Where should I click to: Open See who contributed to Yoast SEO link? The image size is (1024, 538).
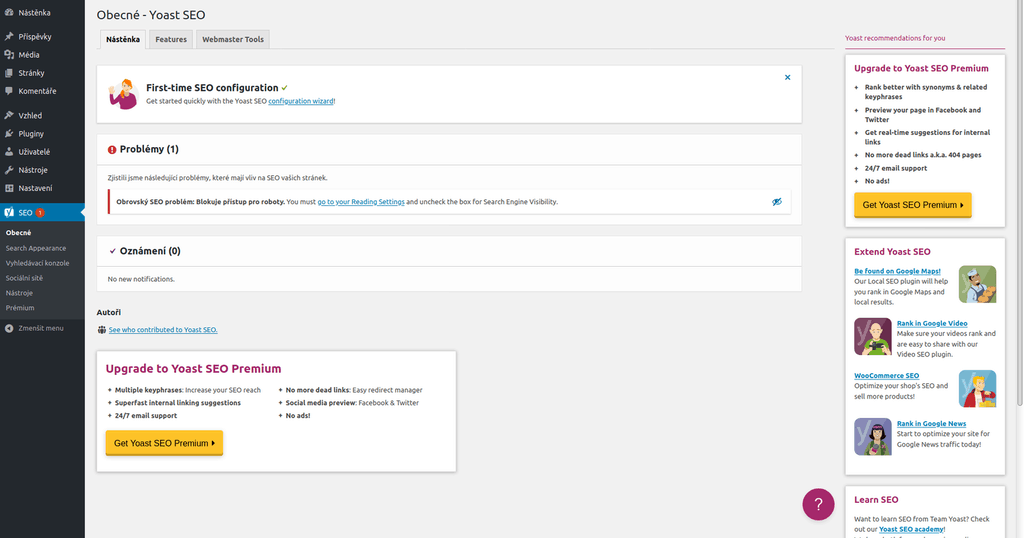(x=163, y=330)
